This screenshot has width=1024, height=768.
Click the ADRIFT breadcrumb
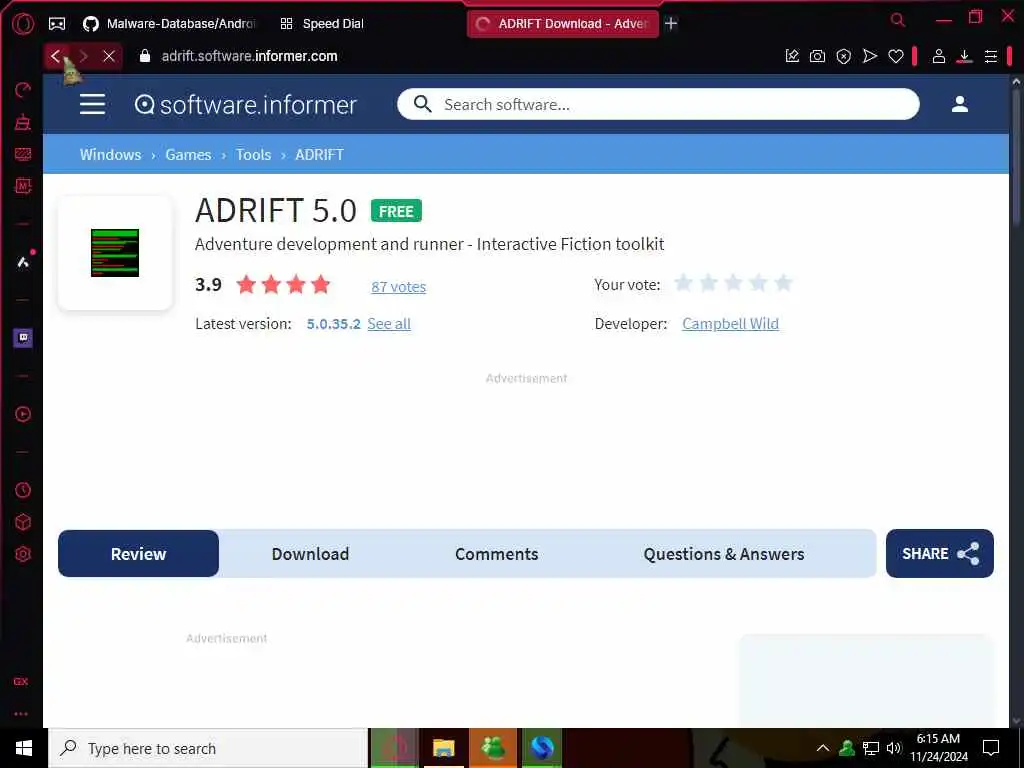[319, 155]
